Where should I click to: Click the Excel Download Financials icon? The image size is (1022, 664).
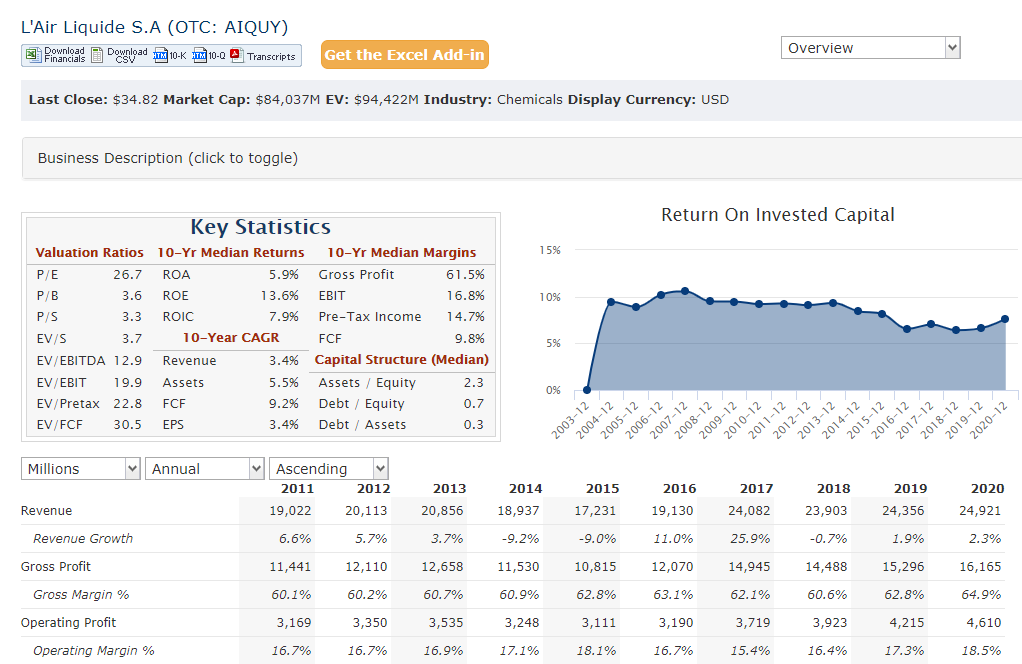click(x=33, y=55)
